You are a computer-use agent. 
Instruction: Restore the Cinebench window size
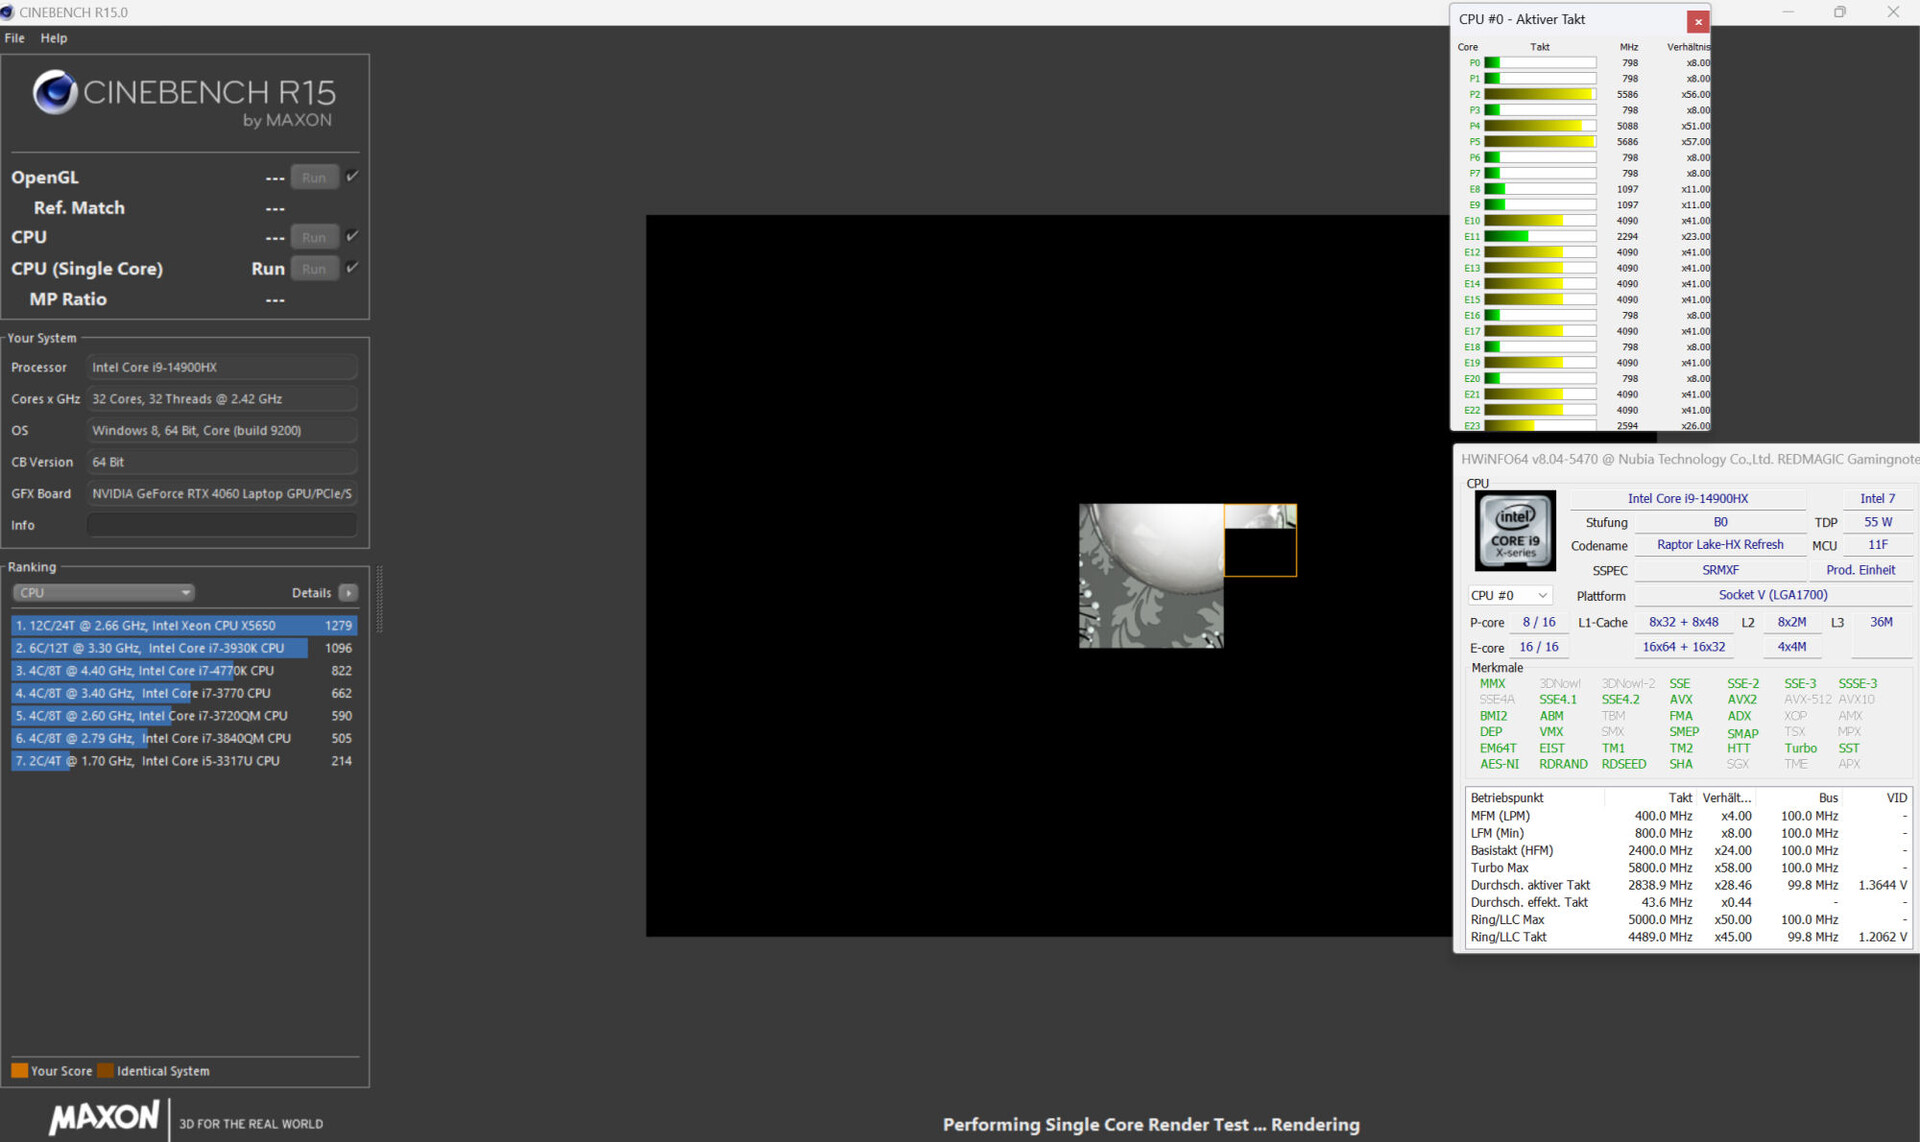[x=1839, y=12]
